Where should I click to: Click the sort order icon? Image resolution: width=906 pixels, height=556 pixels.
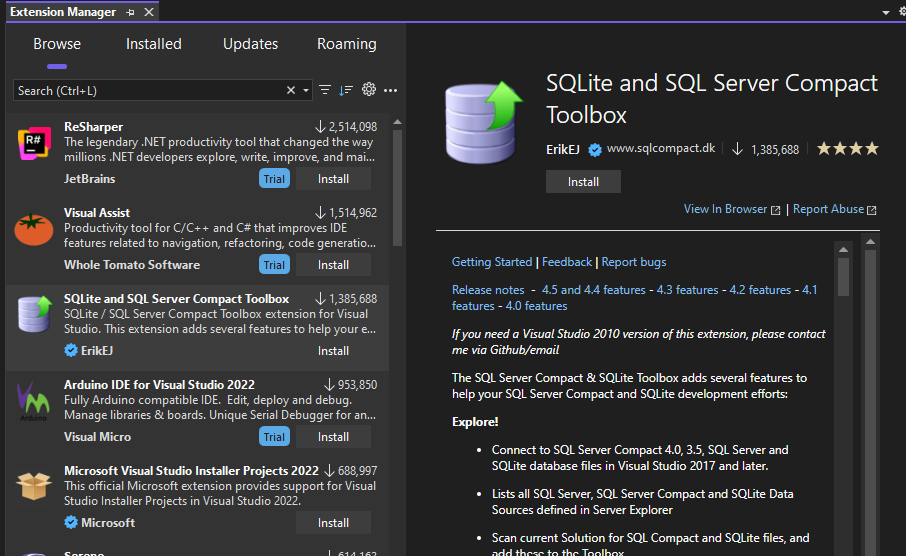(x=347, y=90)
